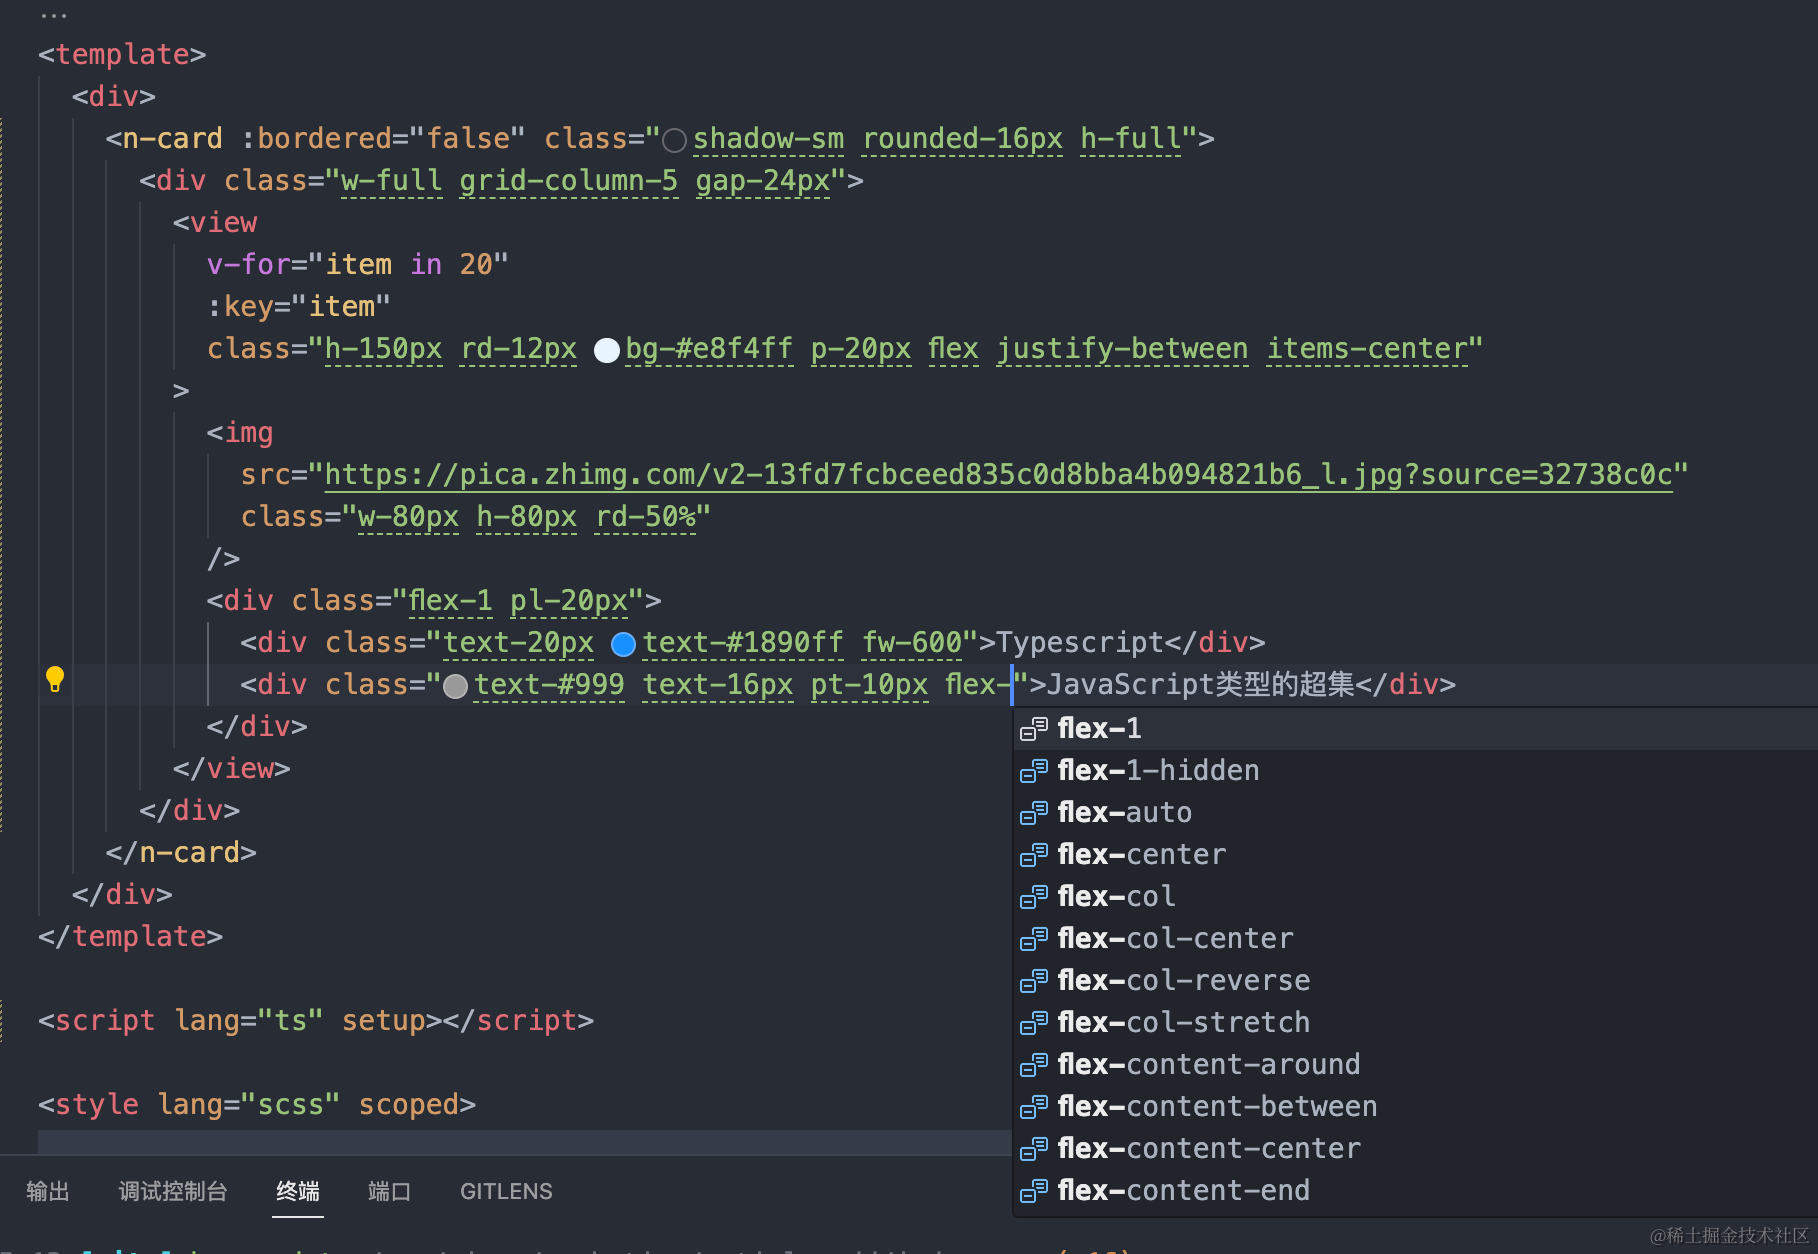This screenshot has height=1254, width=1818.
Task: Select the flex-col-reverse suggestion
Action: point(1415,981)
